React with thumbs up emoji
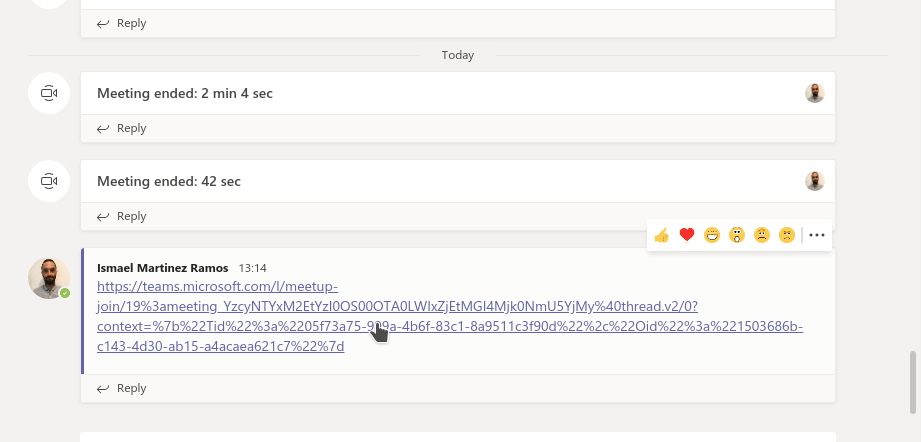921x442 pixels. point(662,235)
